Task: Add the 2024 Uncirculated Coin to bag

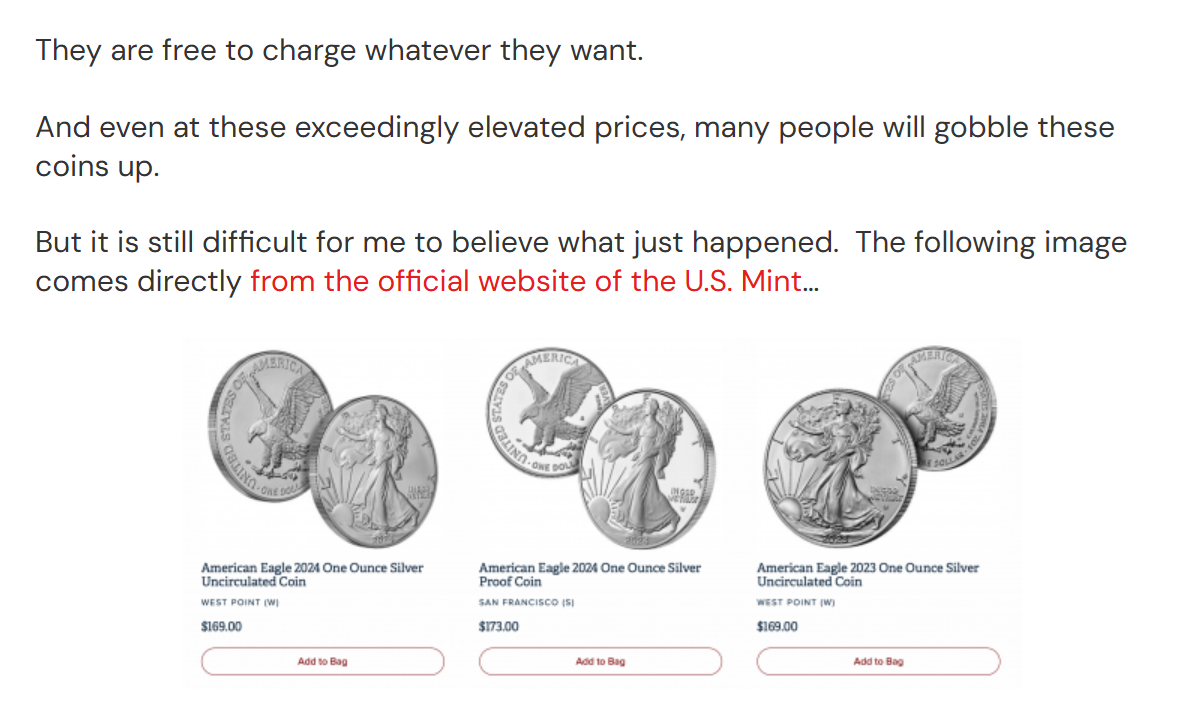Action: click(x=322, y=661)
